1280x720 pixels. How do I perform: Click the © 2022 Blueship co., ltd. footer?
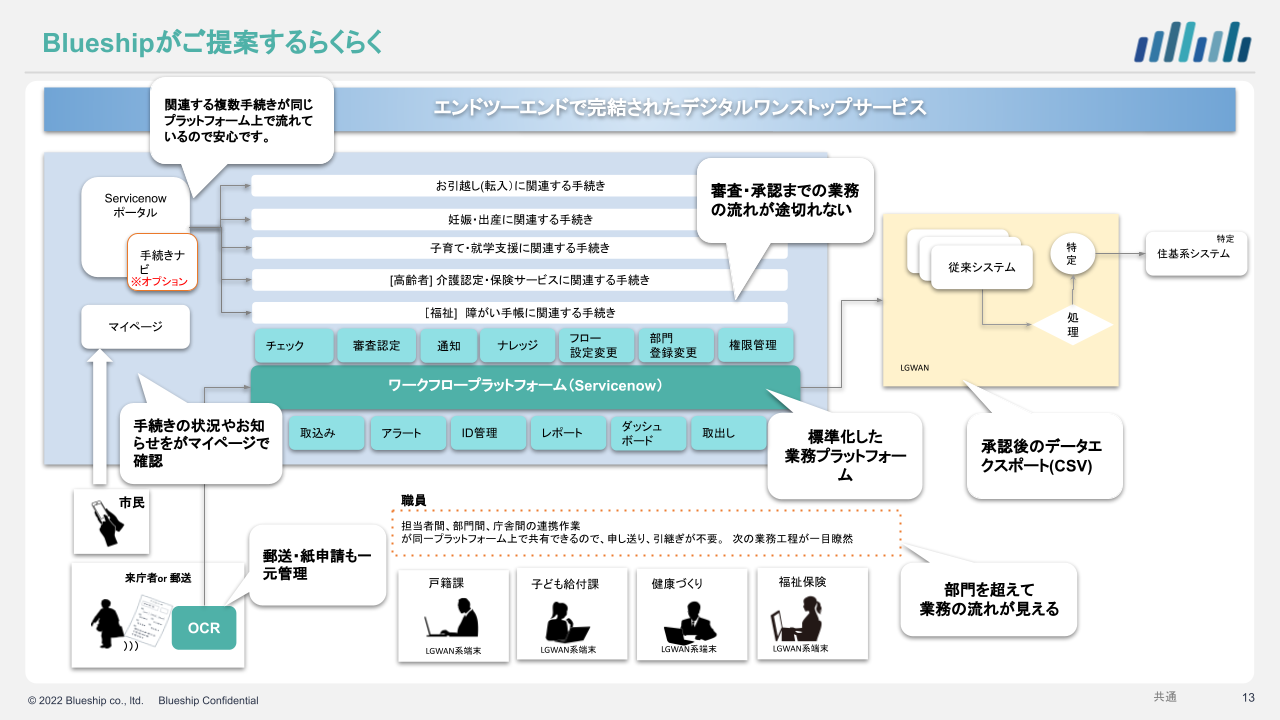86,700
